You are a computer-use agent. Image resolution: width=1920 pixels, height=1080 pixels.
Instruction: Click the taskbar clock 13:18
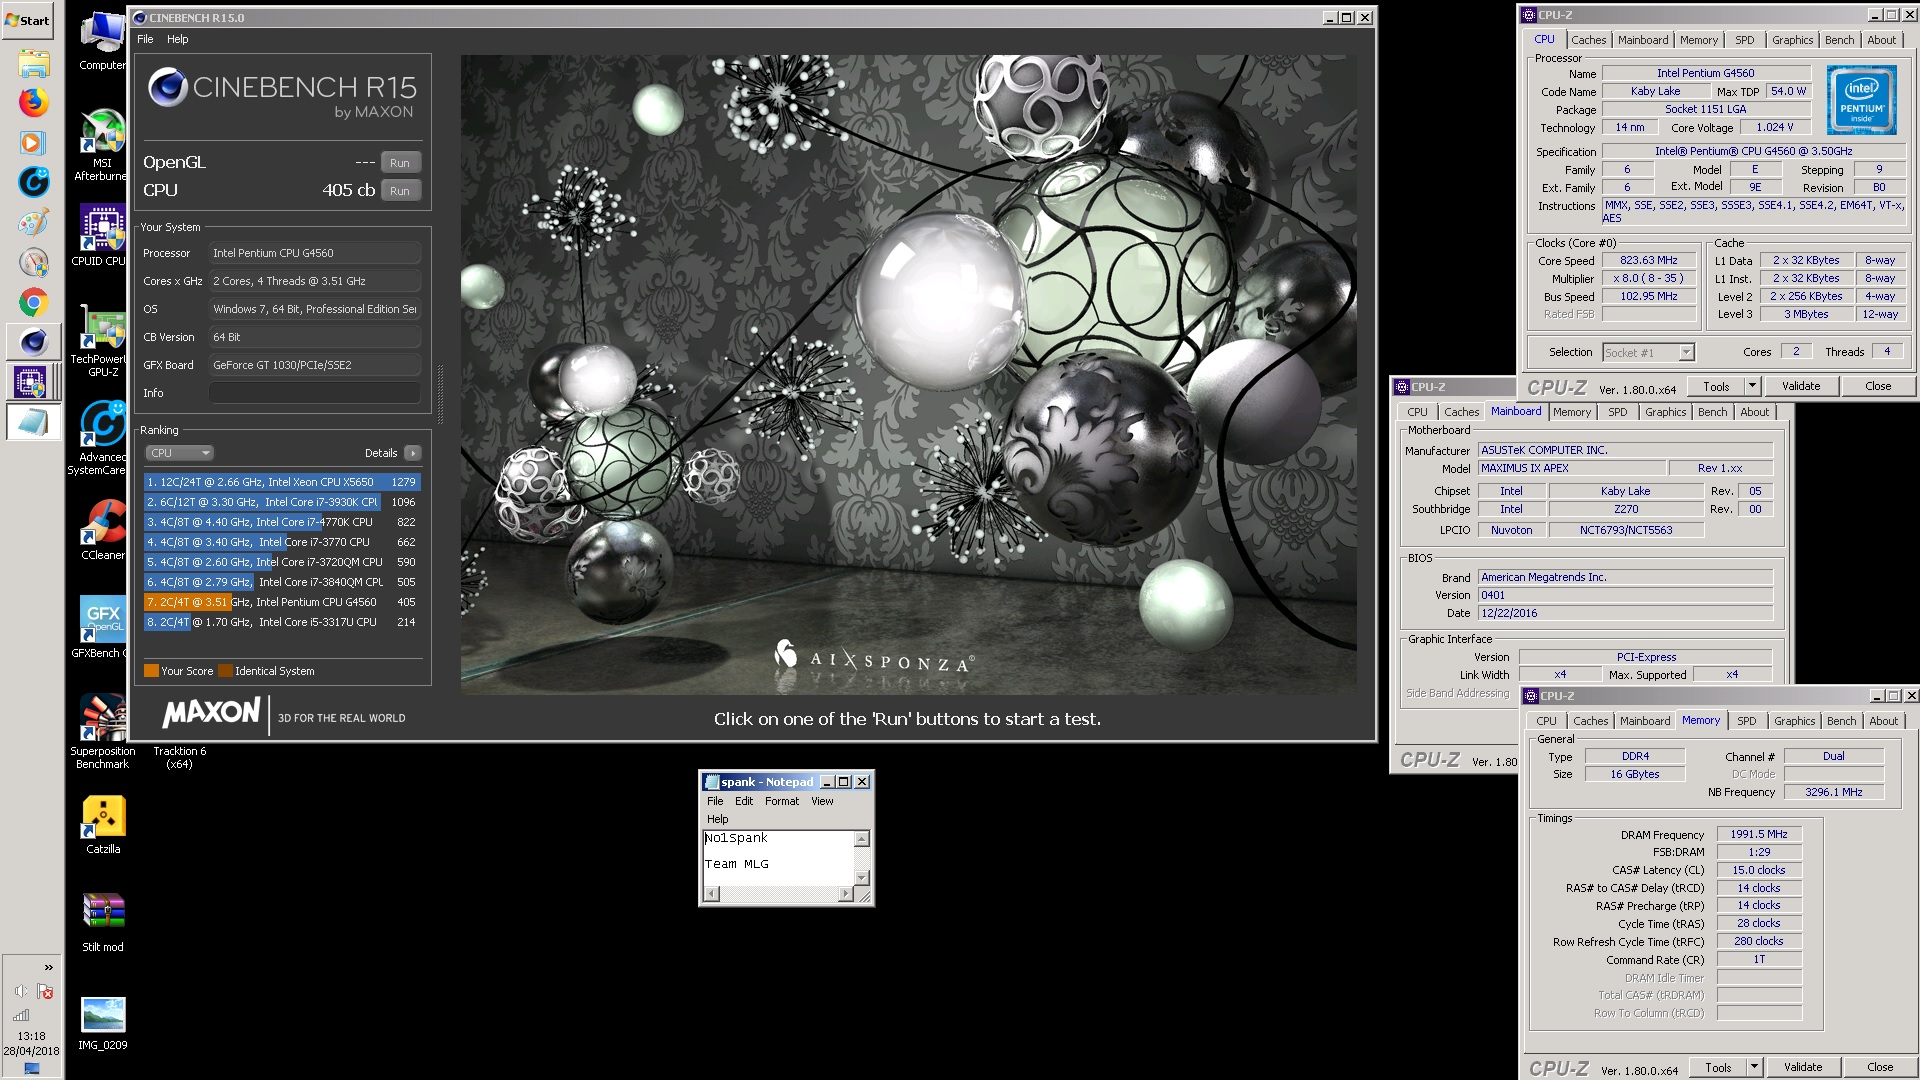click(x=31, y=1036)
